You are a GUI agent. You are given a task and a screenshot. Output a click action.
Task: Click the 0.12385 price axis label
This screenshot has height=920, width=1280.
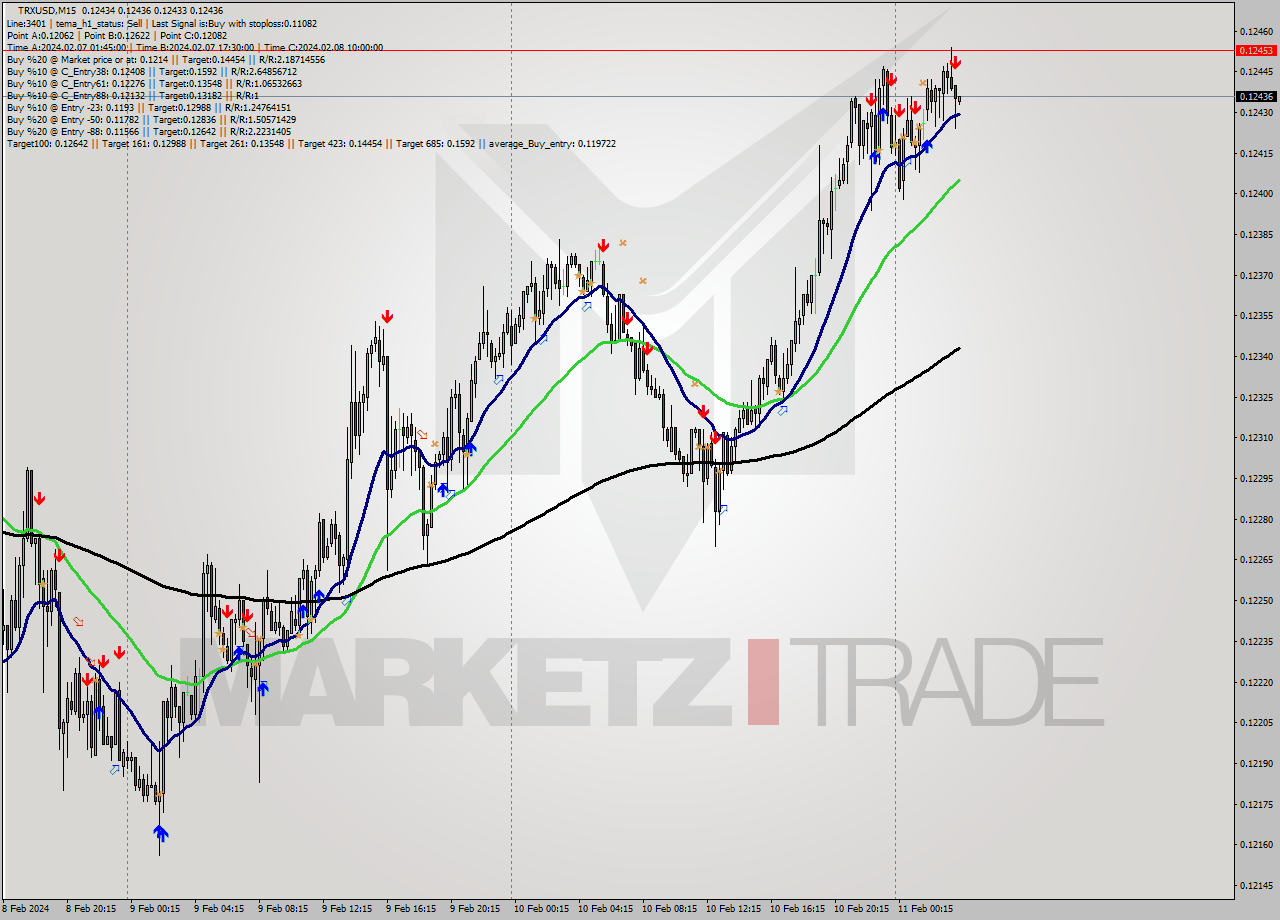coord(1255,235)
